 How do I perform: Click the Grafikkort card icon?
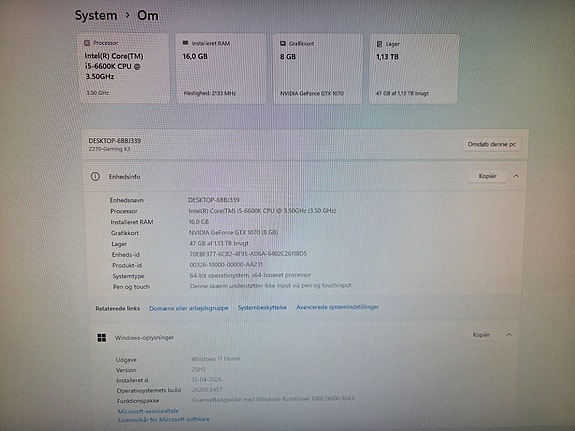point(283,43)
